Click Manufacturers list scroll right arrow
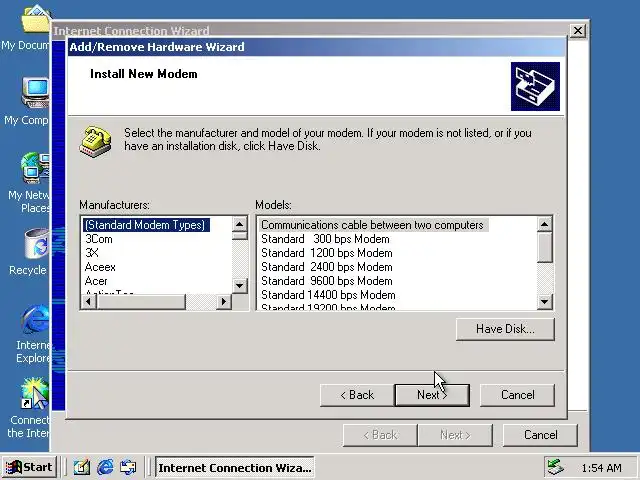The width and height of the screenshot is (640, 480). (x=224, y=302)
